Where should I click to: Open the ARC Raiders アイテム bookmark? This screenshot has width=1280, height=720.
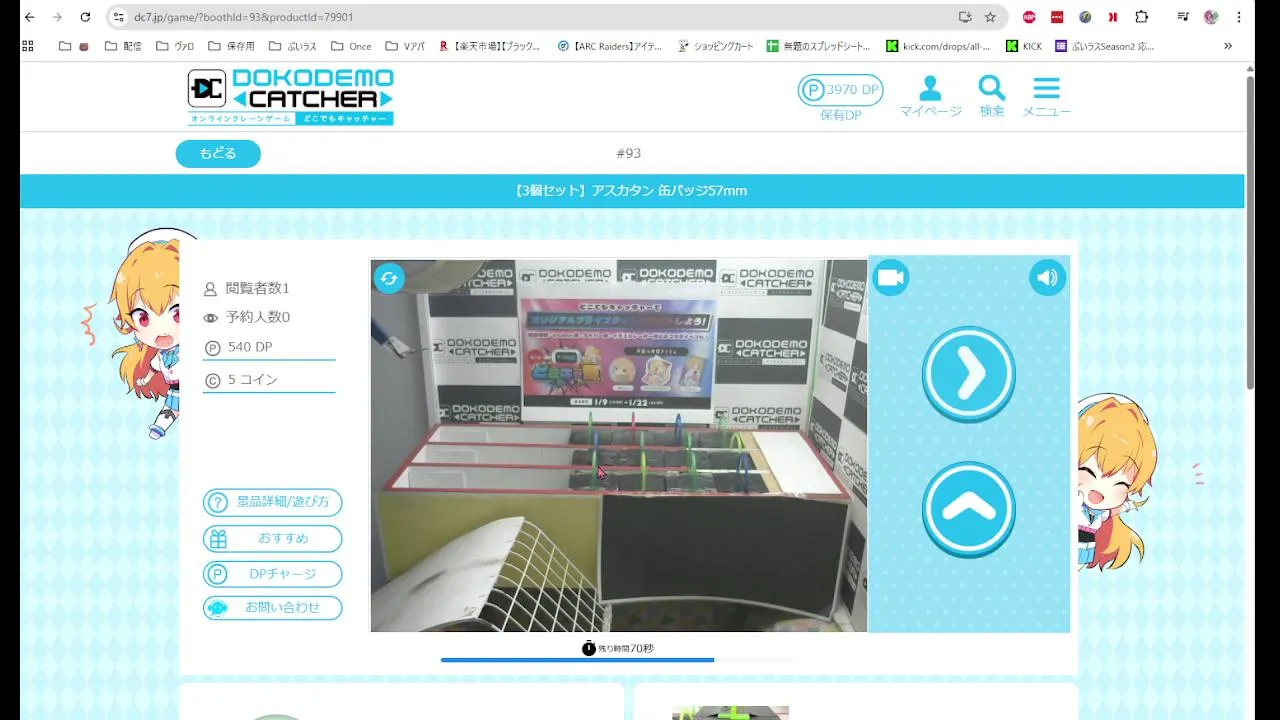(x=610, y=46)
